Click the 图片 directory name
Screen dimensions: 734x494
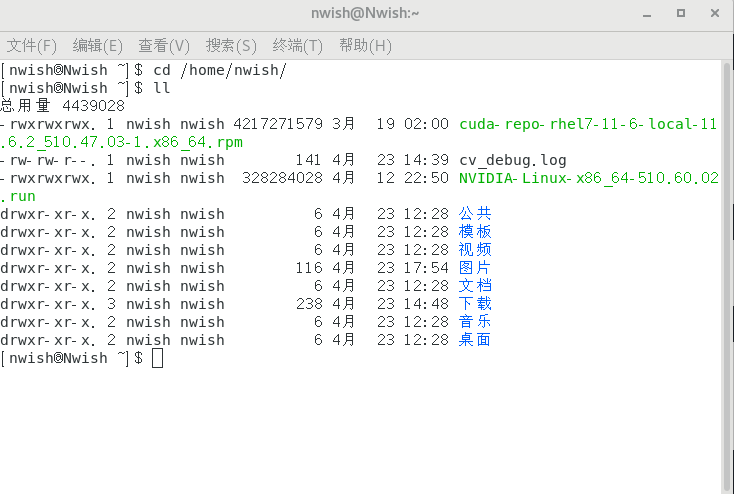click(x=475, y=268)
